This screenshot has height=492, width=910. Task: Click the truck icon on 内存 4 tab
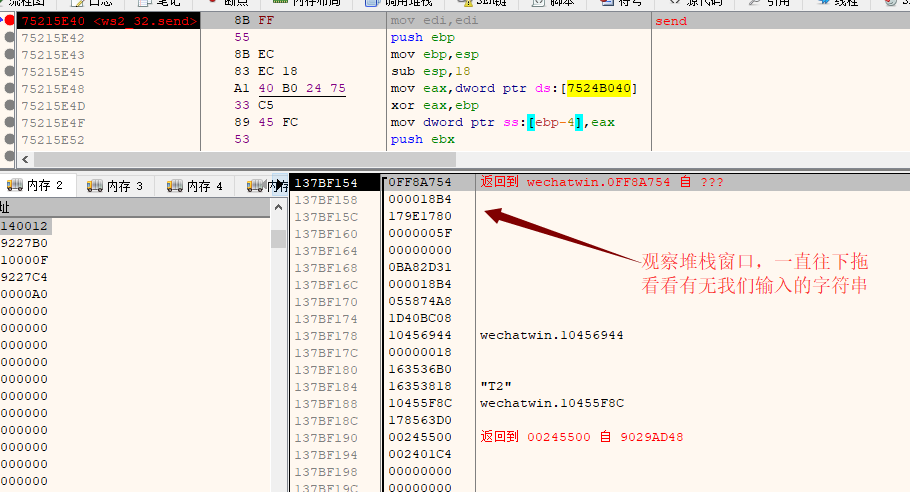(x=175, y=186)
